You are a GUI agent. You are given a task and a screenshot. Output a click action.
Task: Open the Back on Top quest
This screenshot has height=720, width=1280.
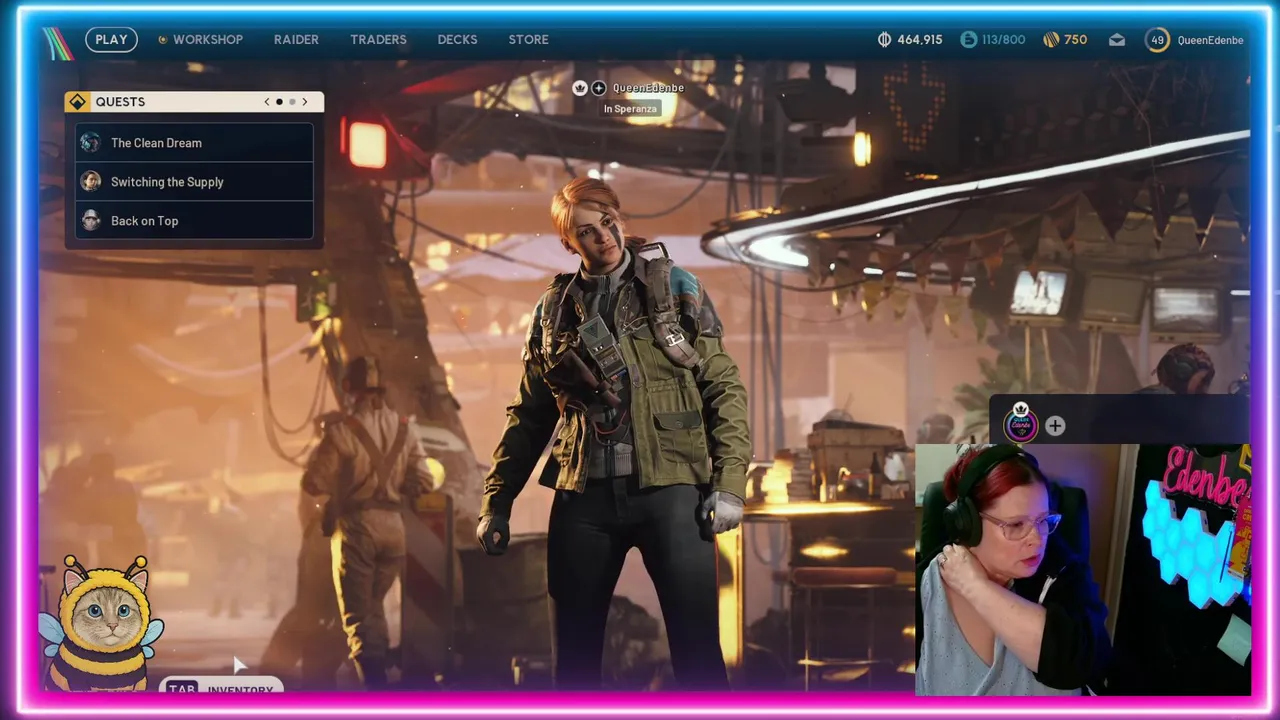[194, 221]
